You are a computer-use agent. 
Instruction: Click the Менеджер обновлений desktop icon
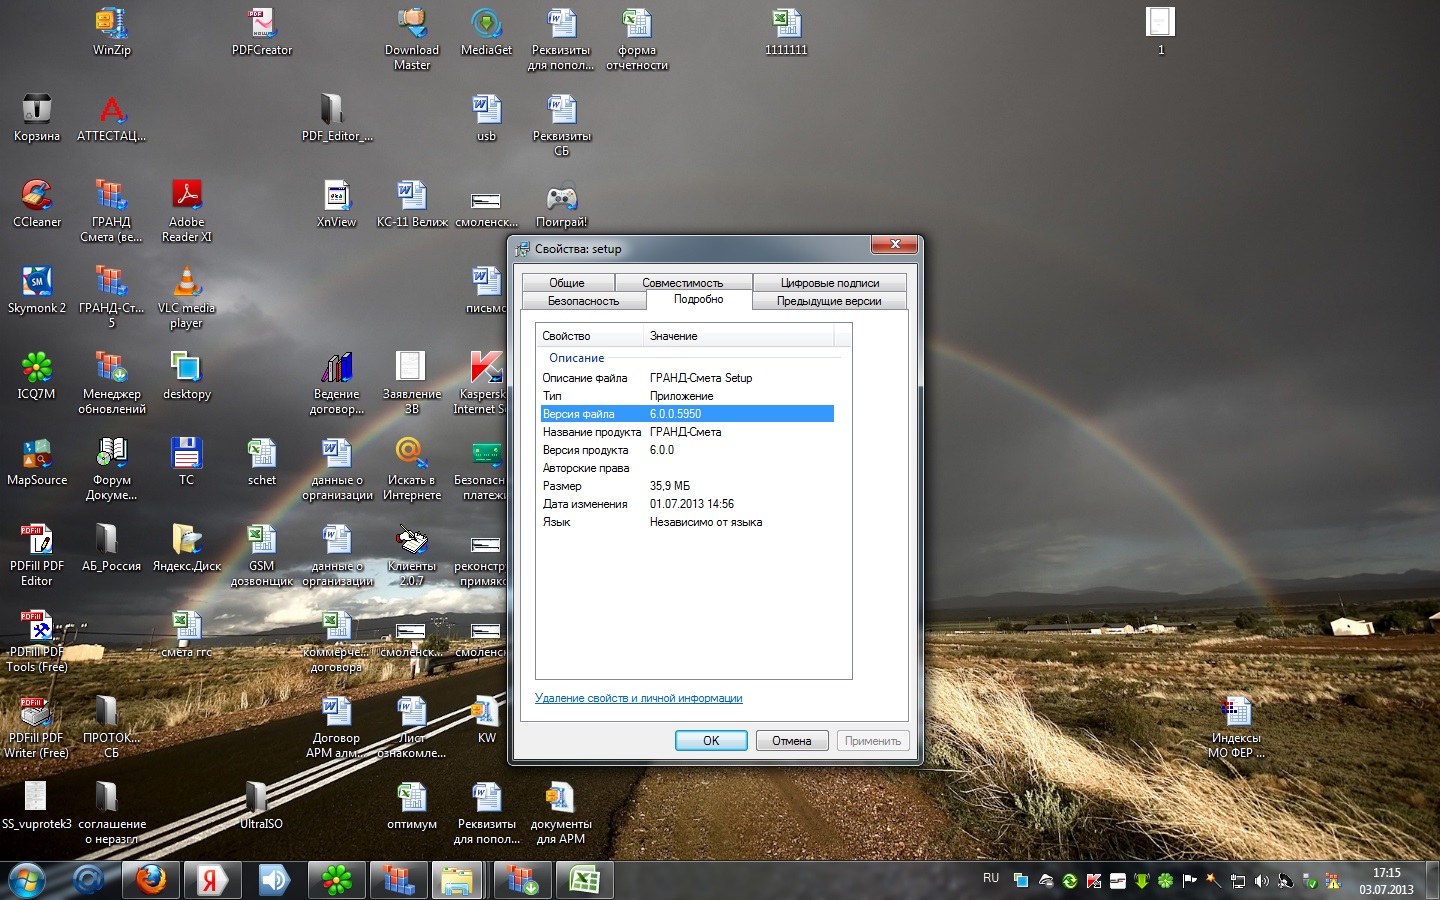pyautogui.click(x=112, y=383)
